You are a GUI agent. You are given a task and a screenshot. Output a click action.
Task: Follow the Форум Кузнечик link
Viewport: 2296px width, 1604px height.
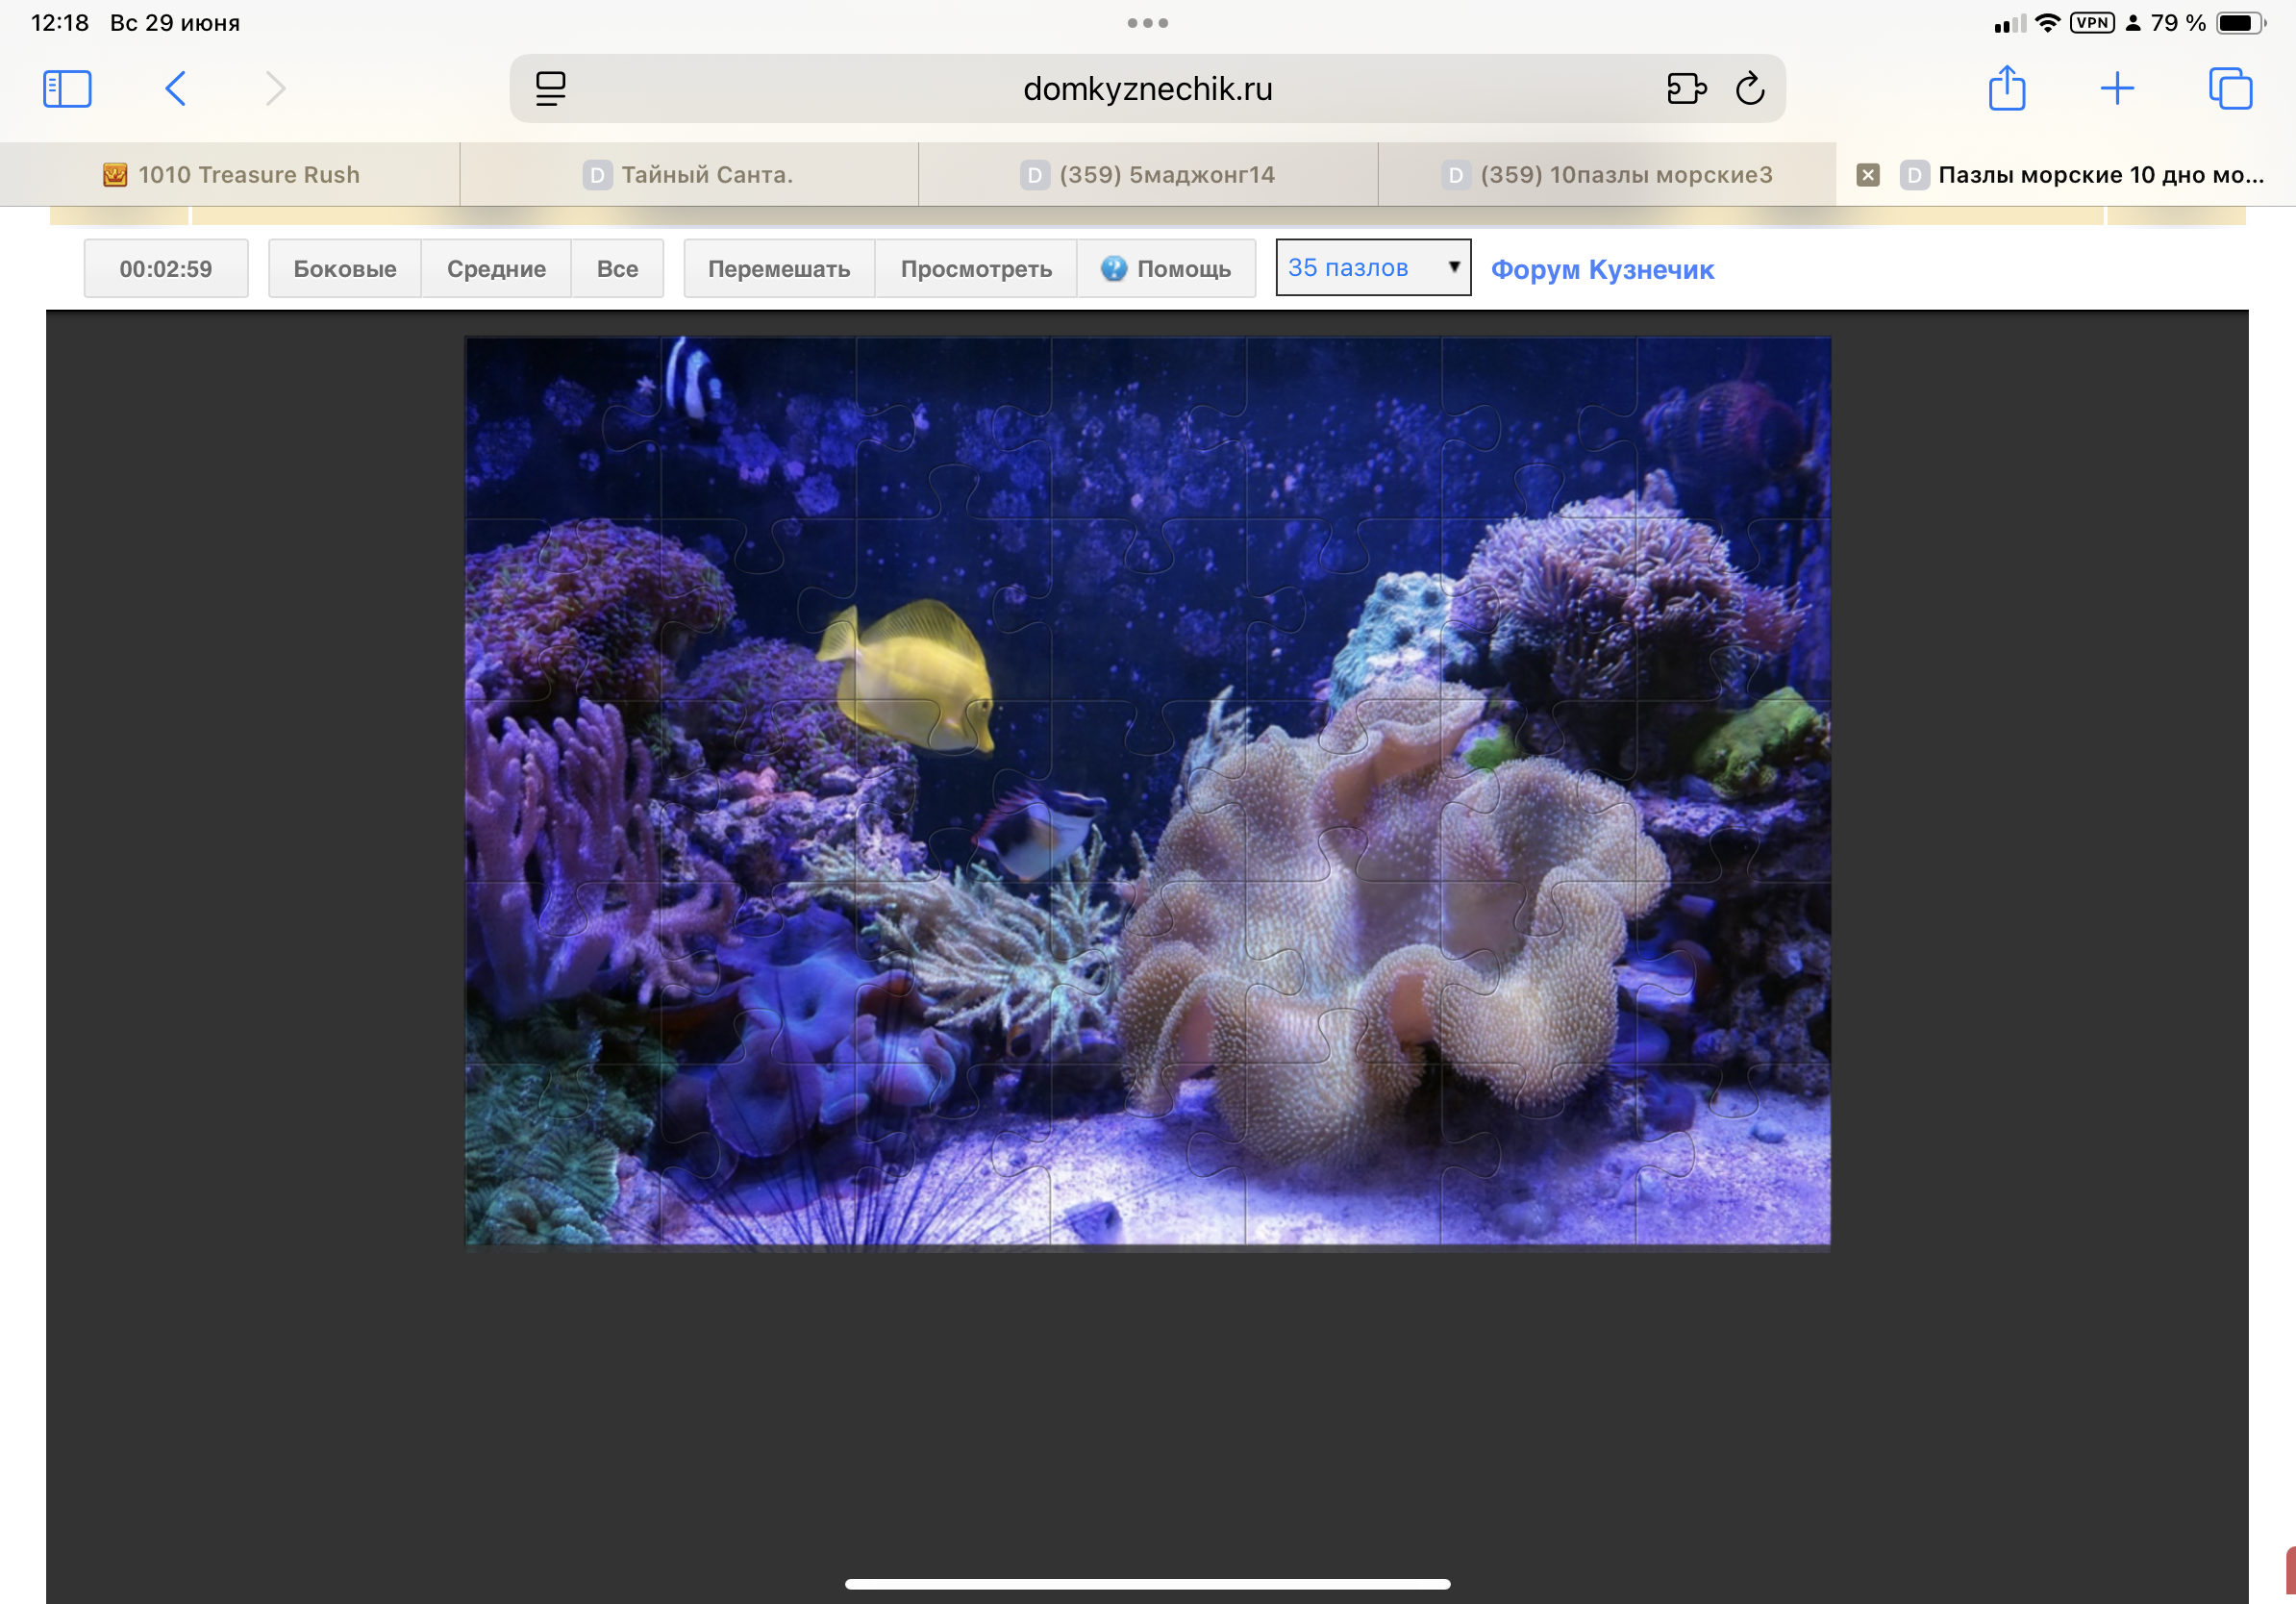pos(1602,270)
